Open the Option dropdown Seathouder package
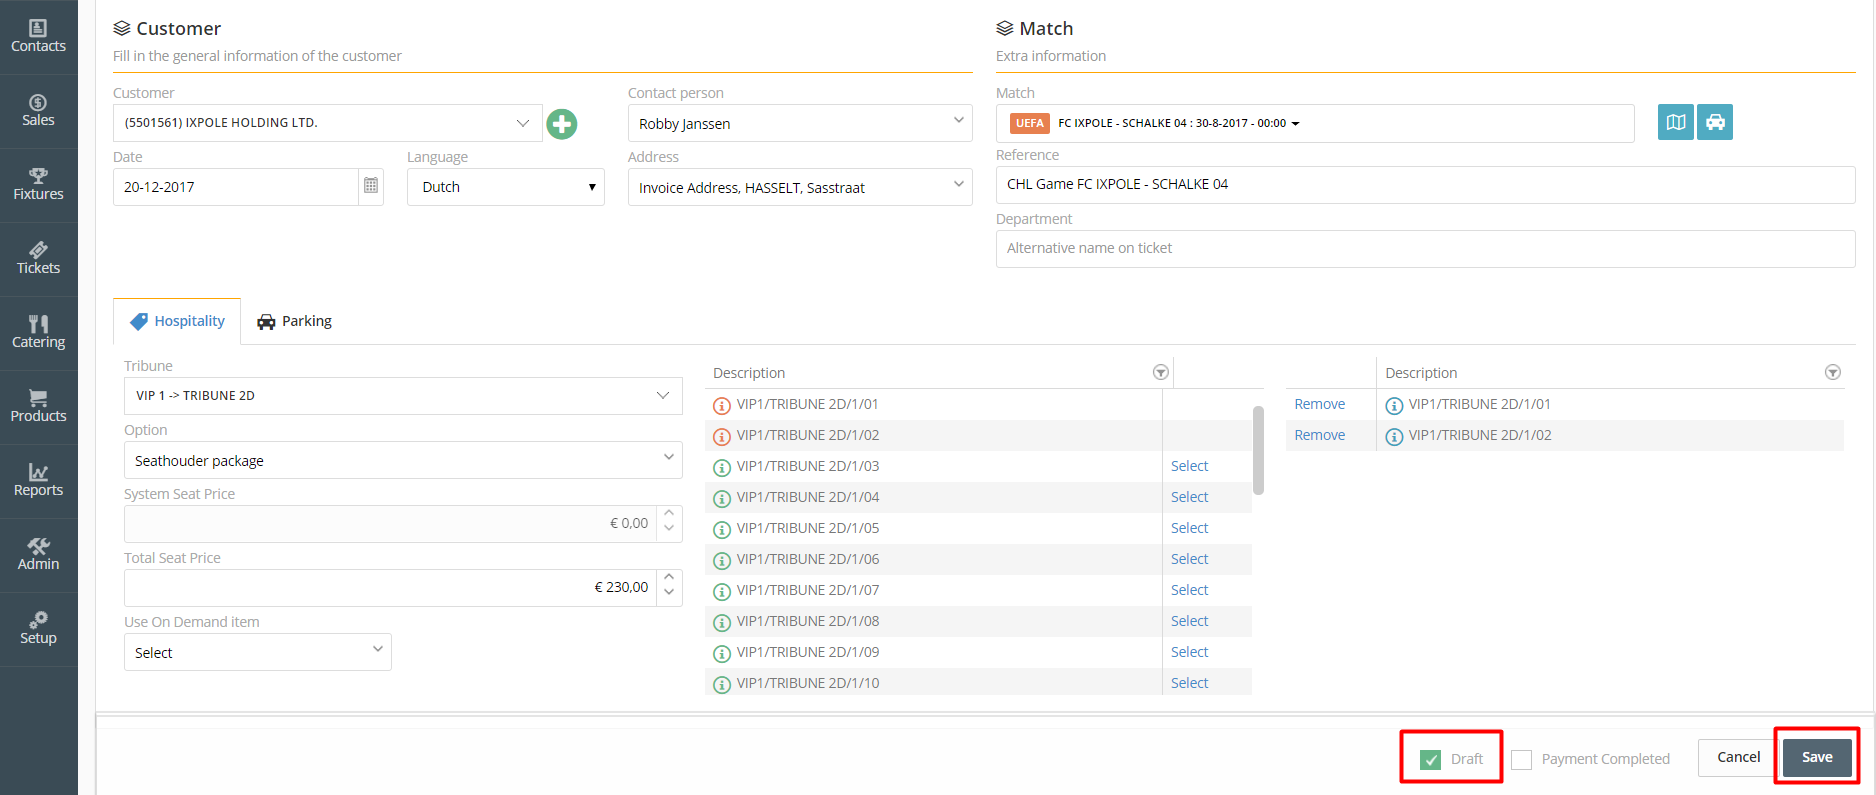Screen dimensions: 1876x795 tap(403, 460)
